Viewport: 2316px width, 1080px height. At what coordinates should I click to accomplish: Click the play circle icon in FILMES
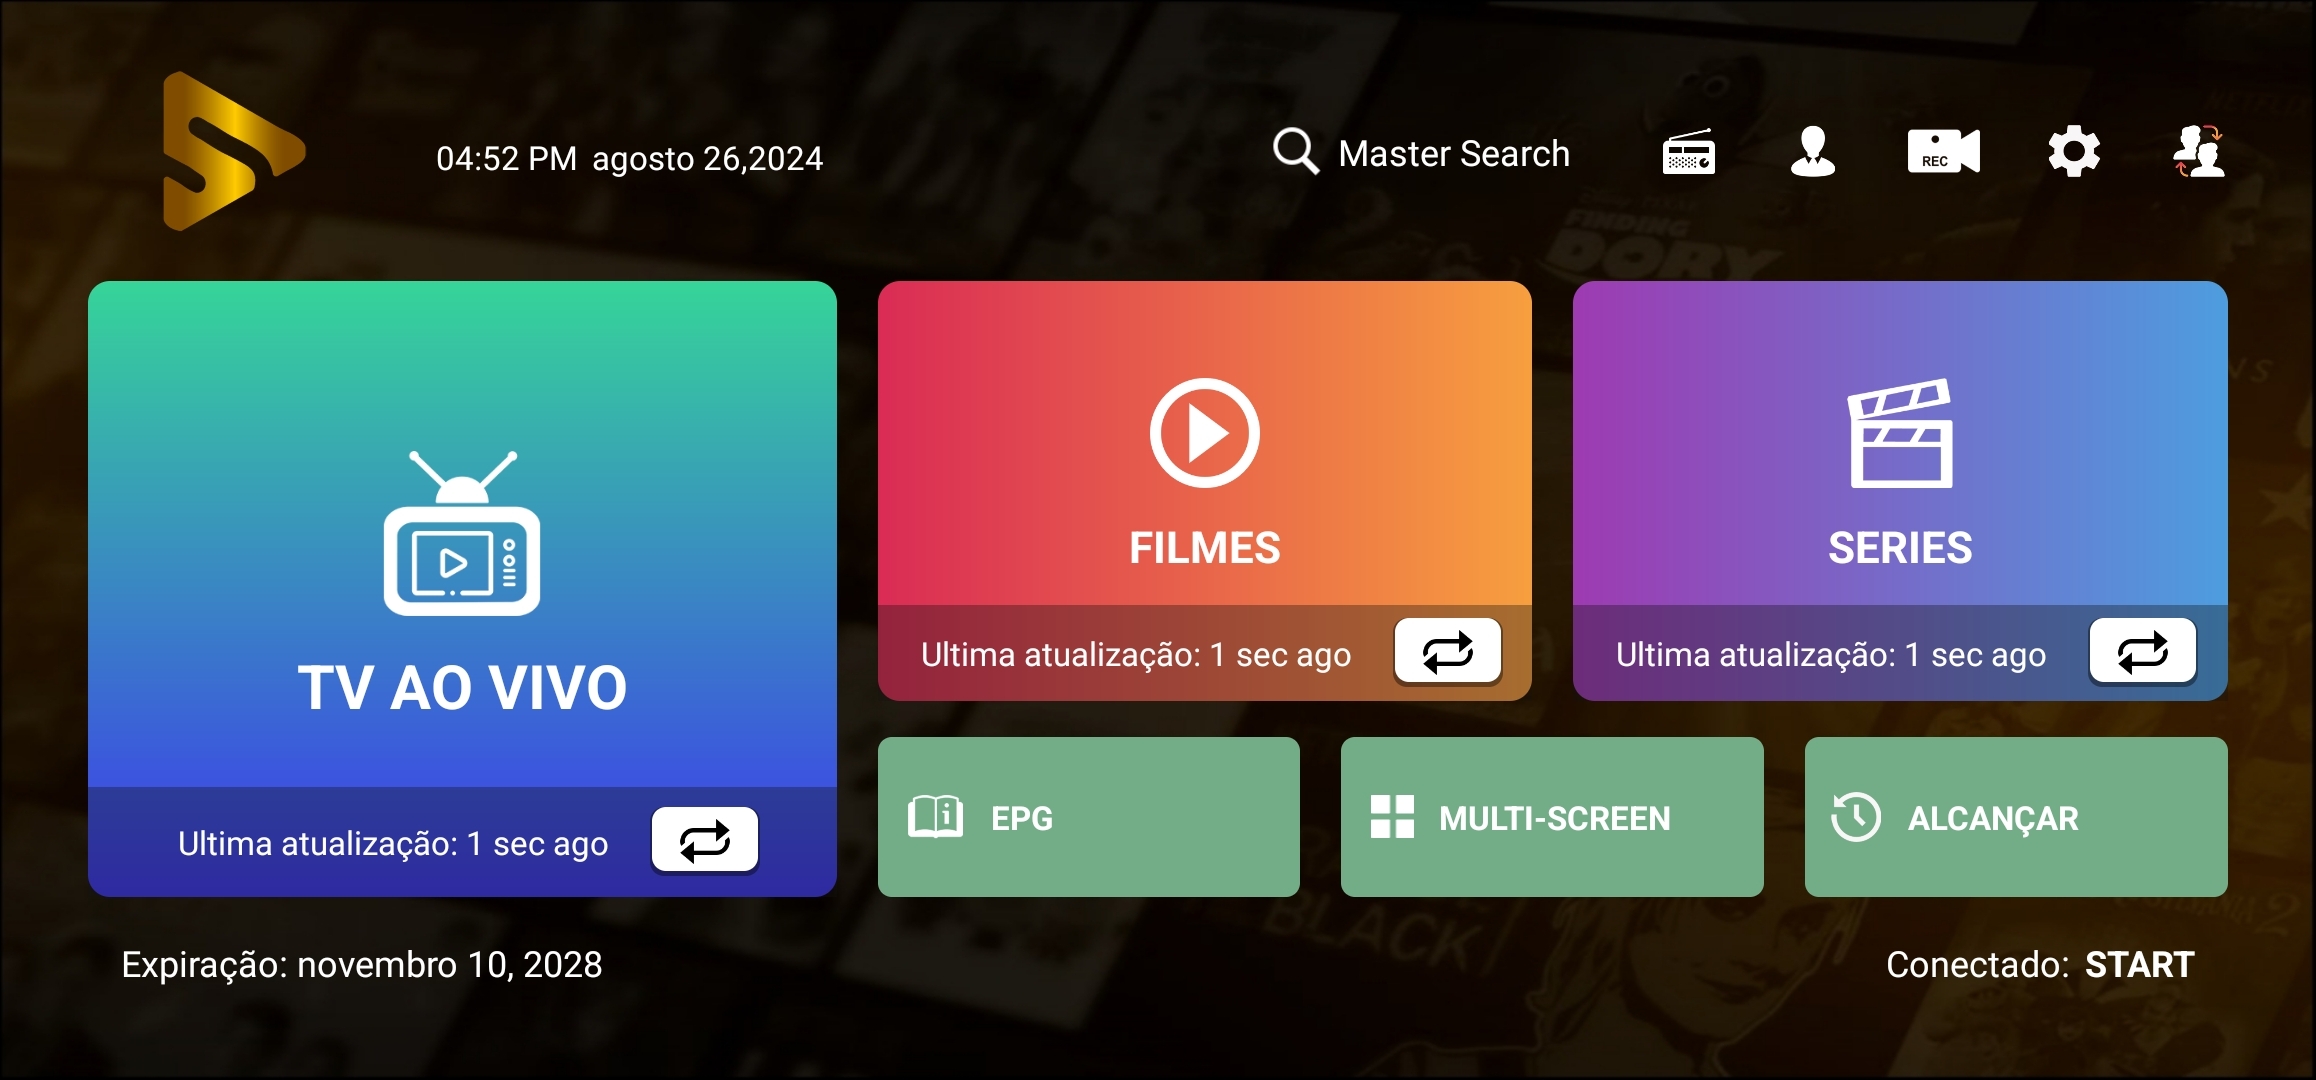coord(1204,433)
